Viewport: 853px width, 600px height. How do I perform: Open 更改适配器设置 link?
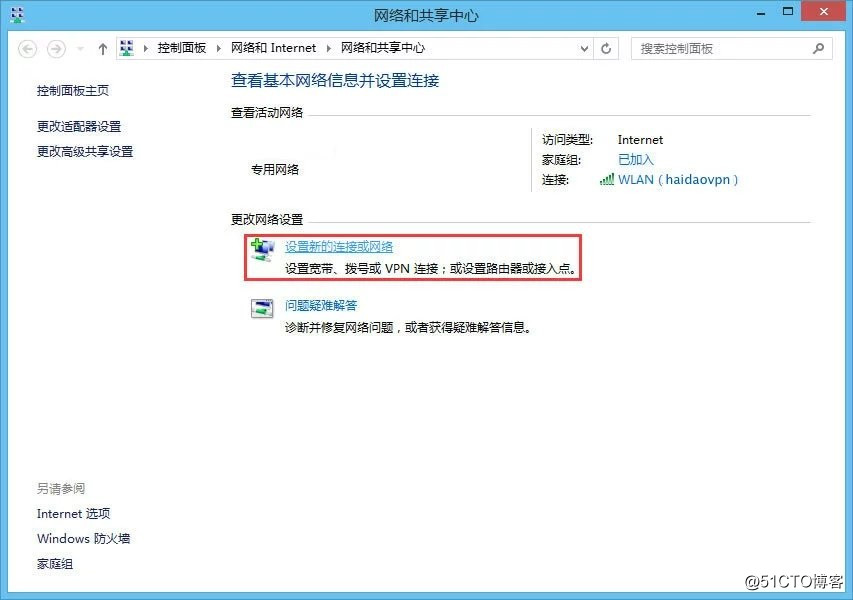tap(79, 126)
